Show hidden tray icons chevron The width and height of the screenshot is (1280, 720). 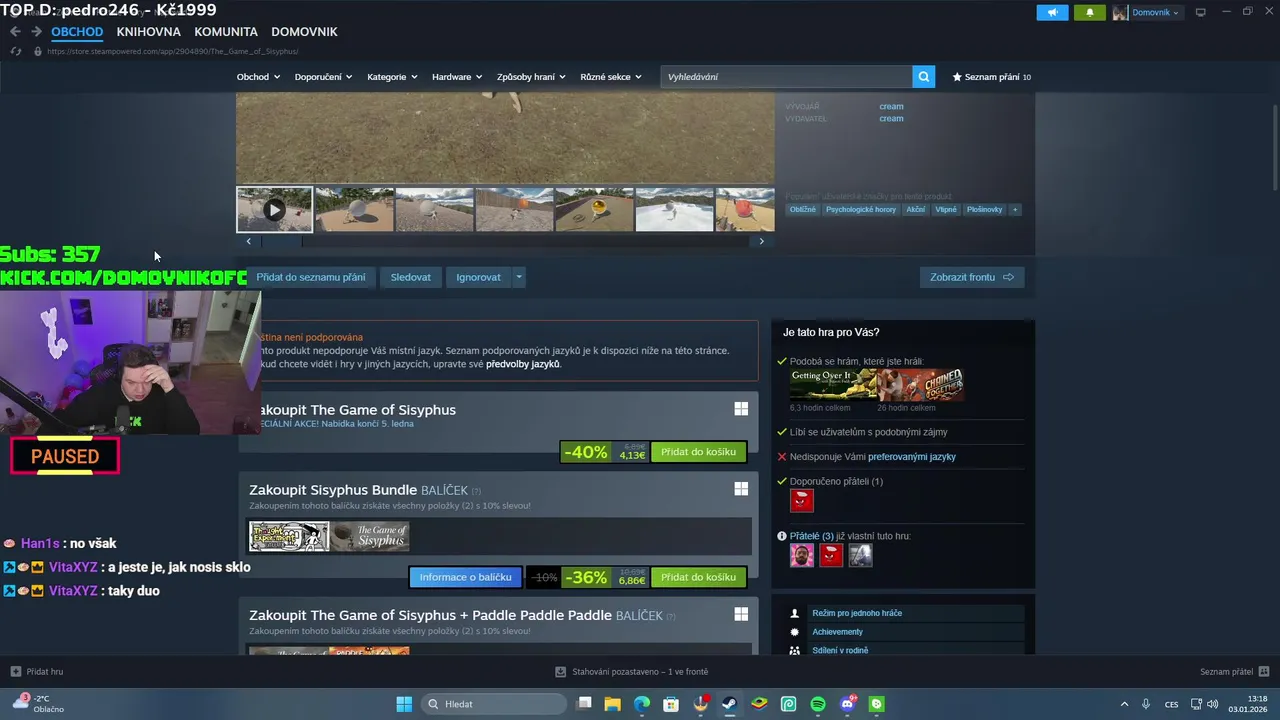1124,704
